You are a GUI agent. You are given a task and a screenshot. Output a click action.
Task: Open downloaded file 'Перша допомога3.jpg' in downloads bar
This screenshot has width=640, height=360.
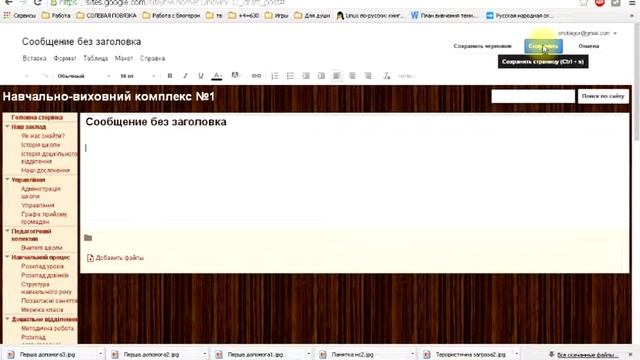(x=47, y=355)
